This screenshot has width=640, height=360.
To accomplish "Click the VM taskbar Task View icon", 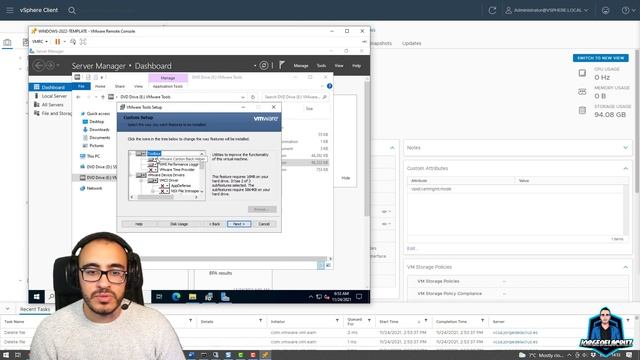I will [159, 297].
